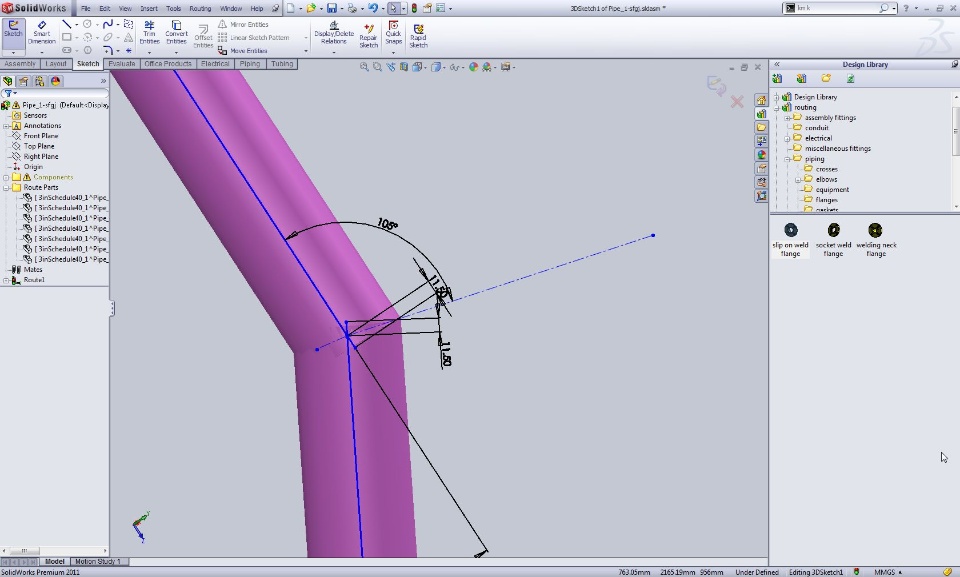Open the File menu

(x=86, y=9)
